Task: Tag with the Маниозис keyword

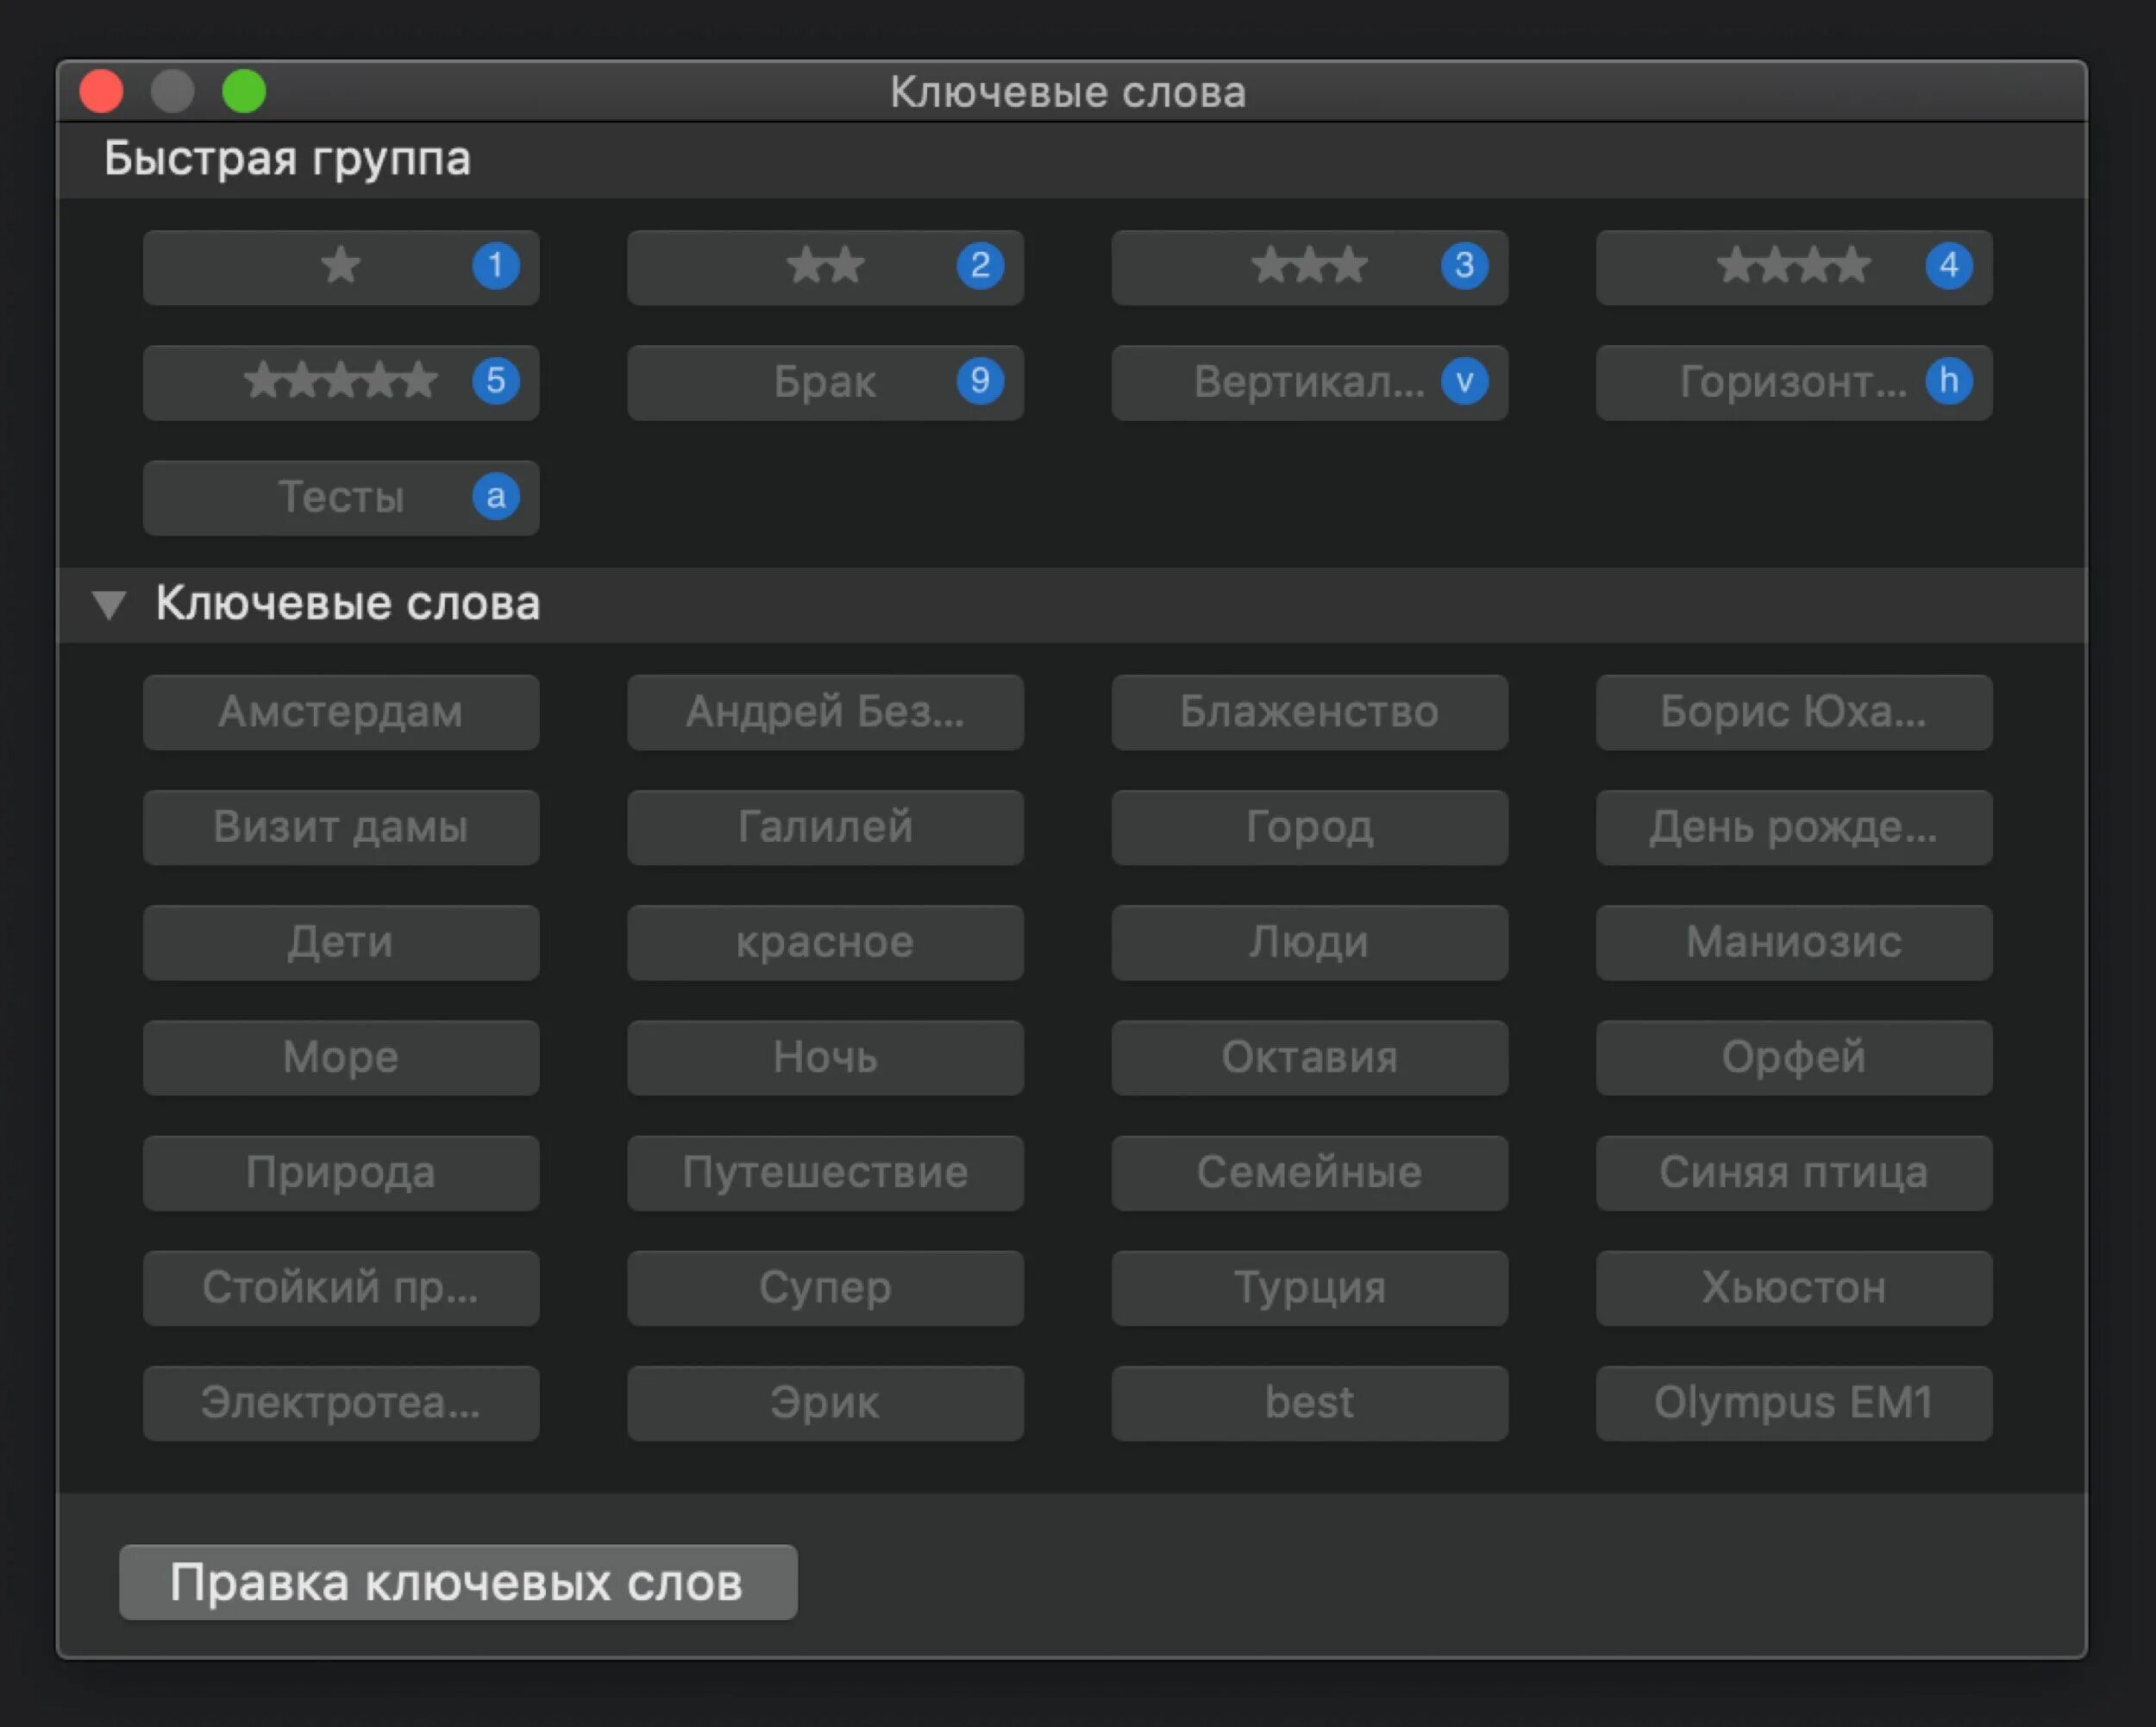Action: tap(1794, 942)
